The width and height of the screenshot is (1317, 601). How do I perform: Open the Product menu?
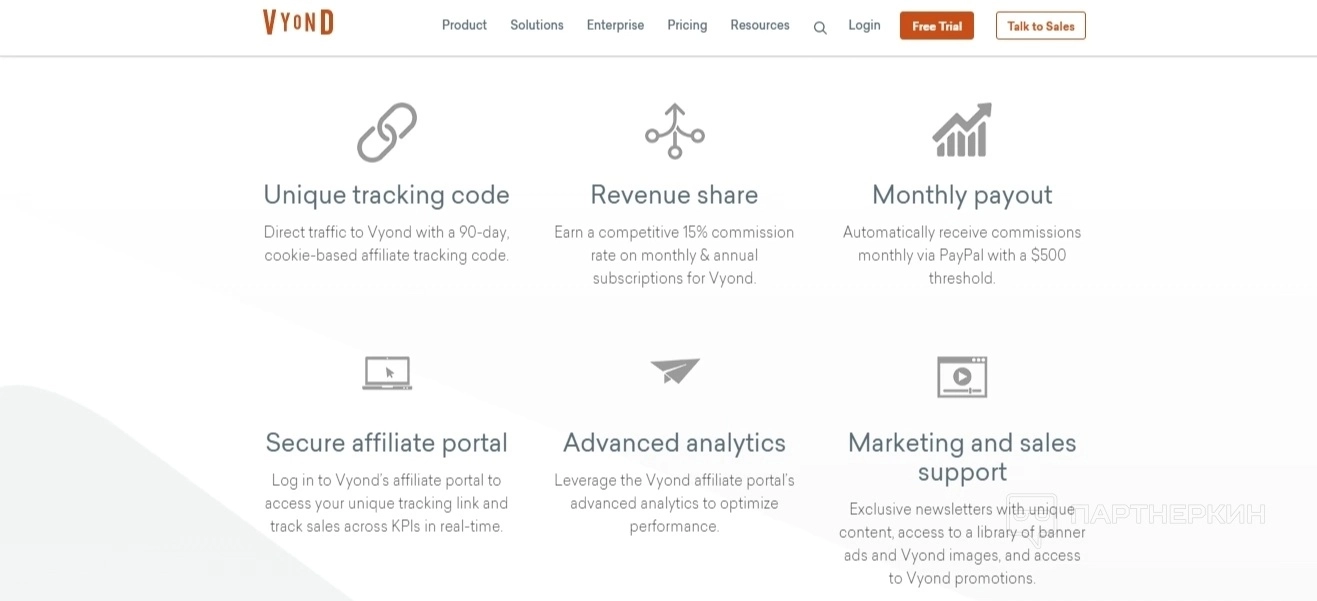point(464,25)
